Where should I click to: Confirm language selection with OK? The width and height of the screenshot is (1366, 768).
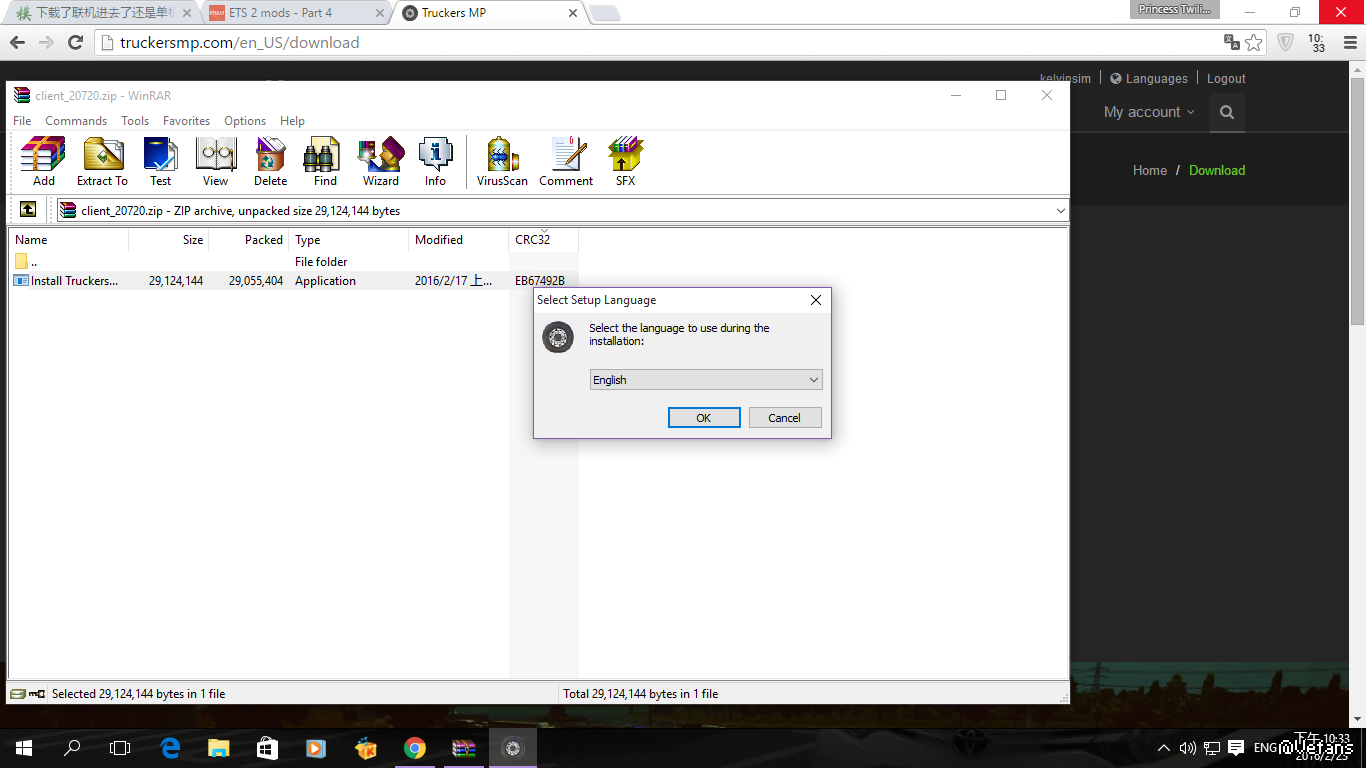[704, 418]
